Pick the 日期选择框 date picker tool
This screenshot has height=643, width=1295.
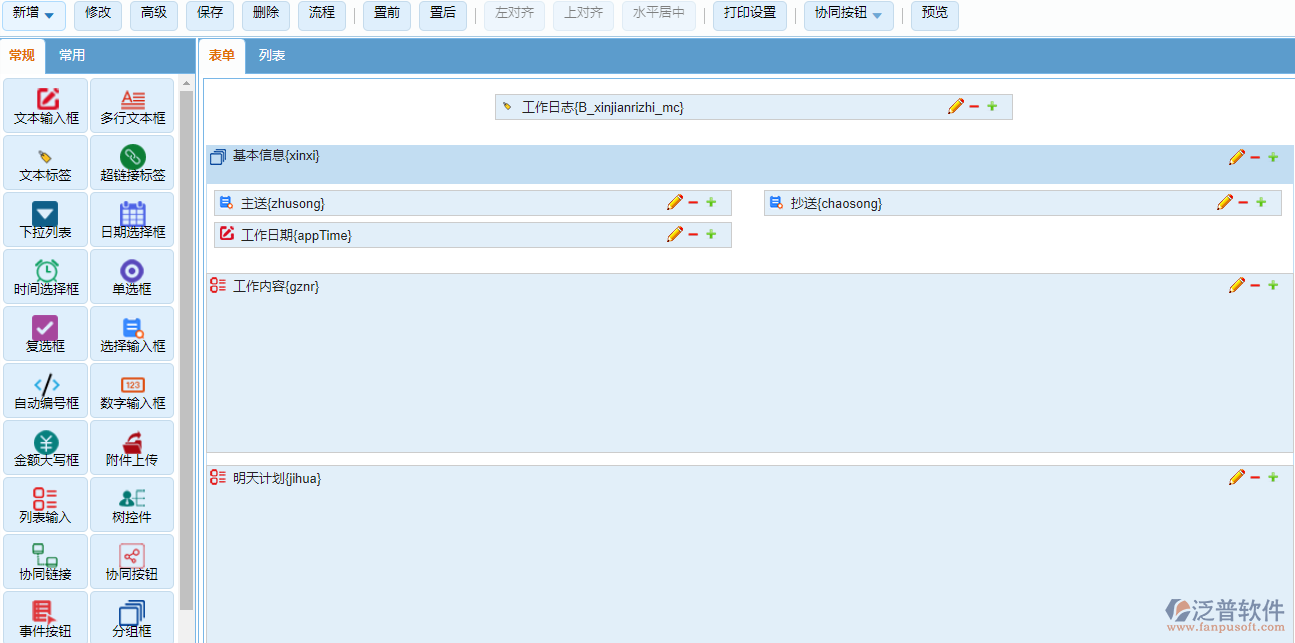[x=131, y=220]
